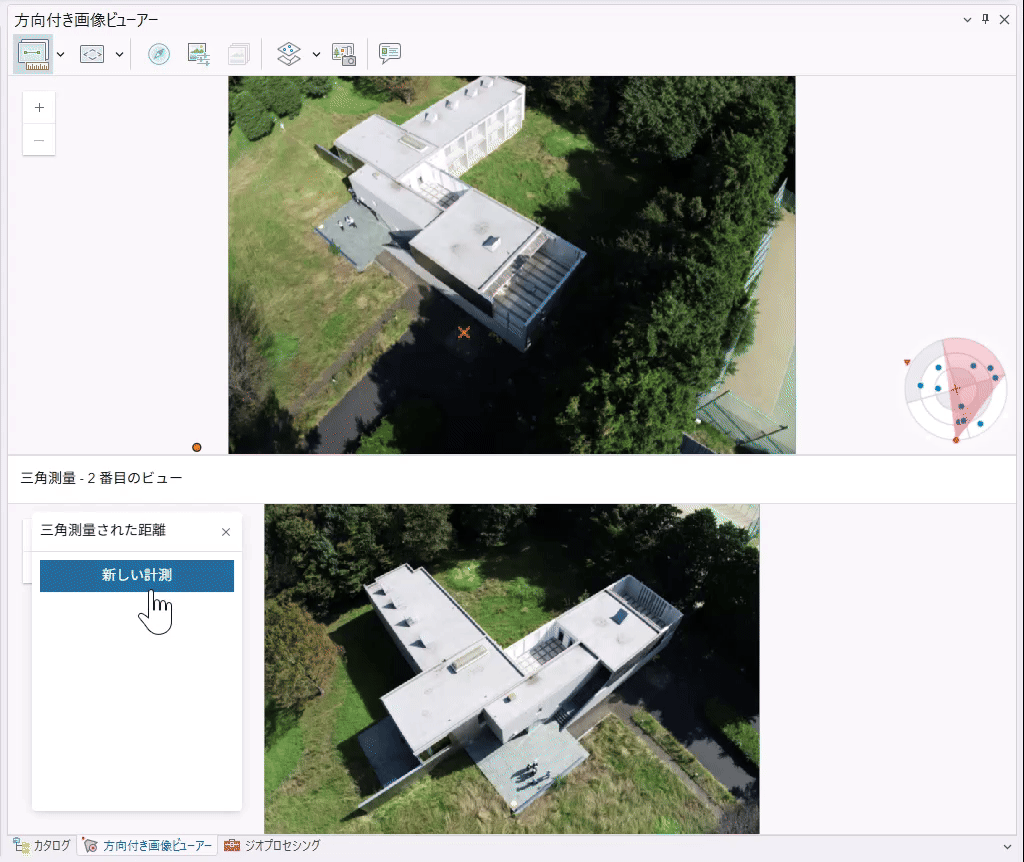
Task: Toggle the auto-hide pin for viewer pane
Action: click(985, 19)
